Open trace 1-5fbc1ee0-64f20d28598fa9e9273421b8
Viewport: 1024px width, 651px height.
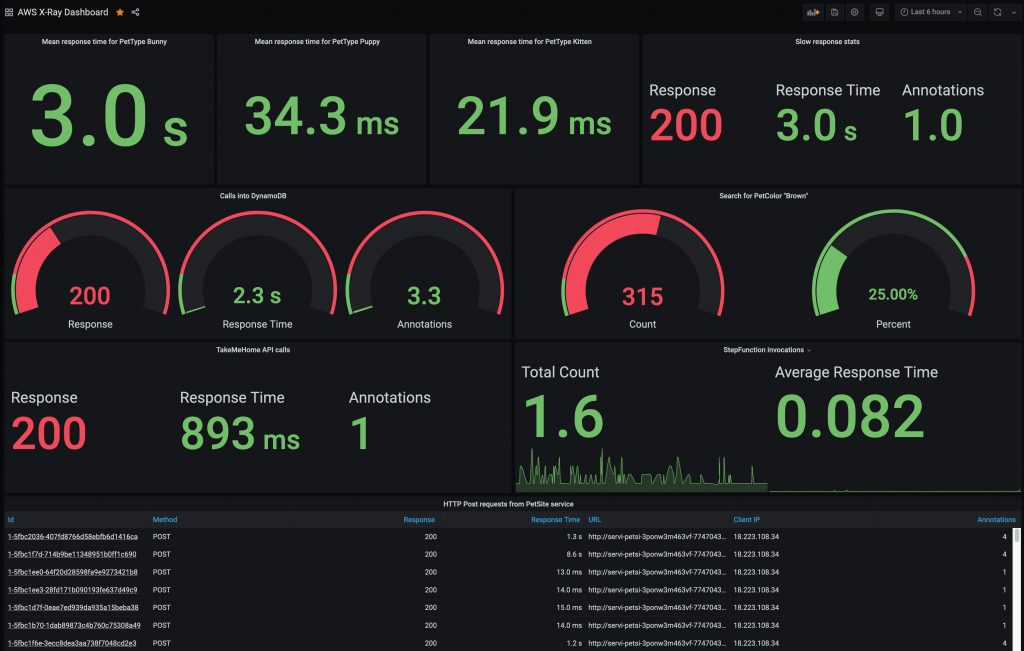coord(72,572)
